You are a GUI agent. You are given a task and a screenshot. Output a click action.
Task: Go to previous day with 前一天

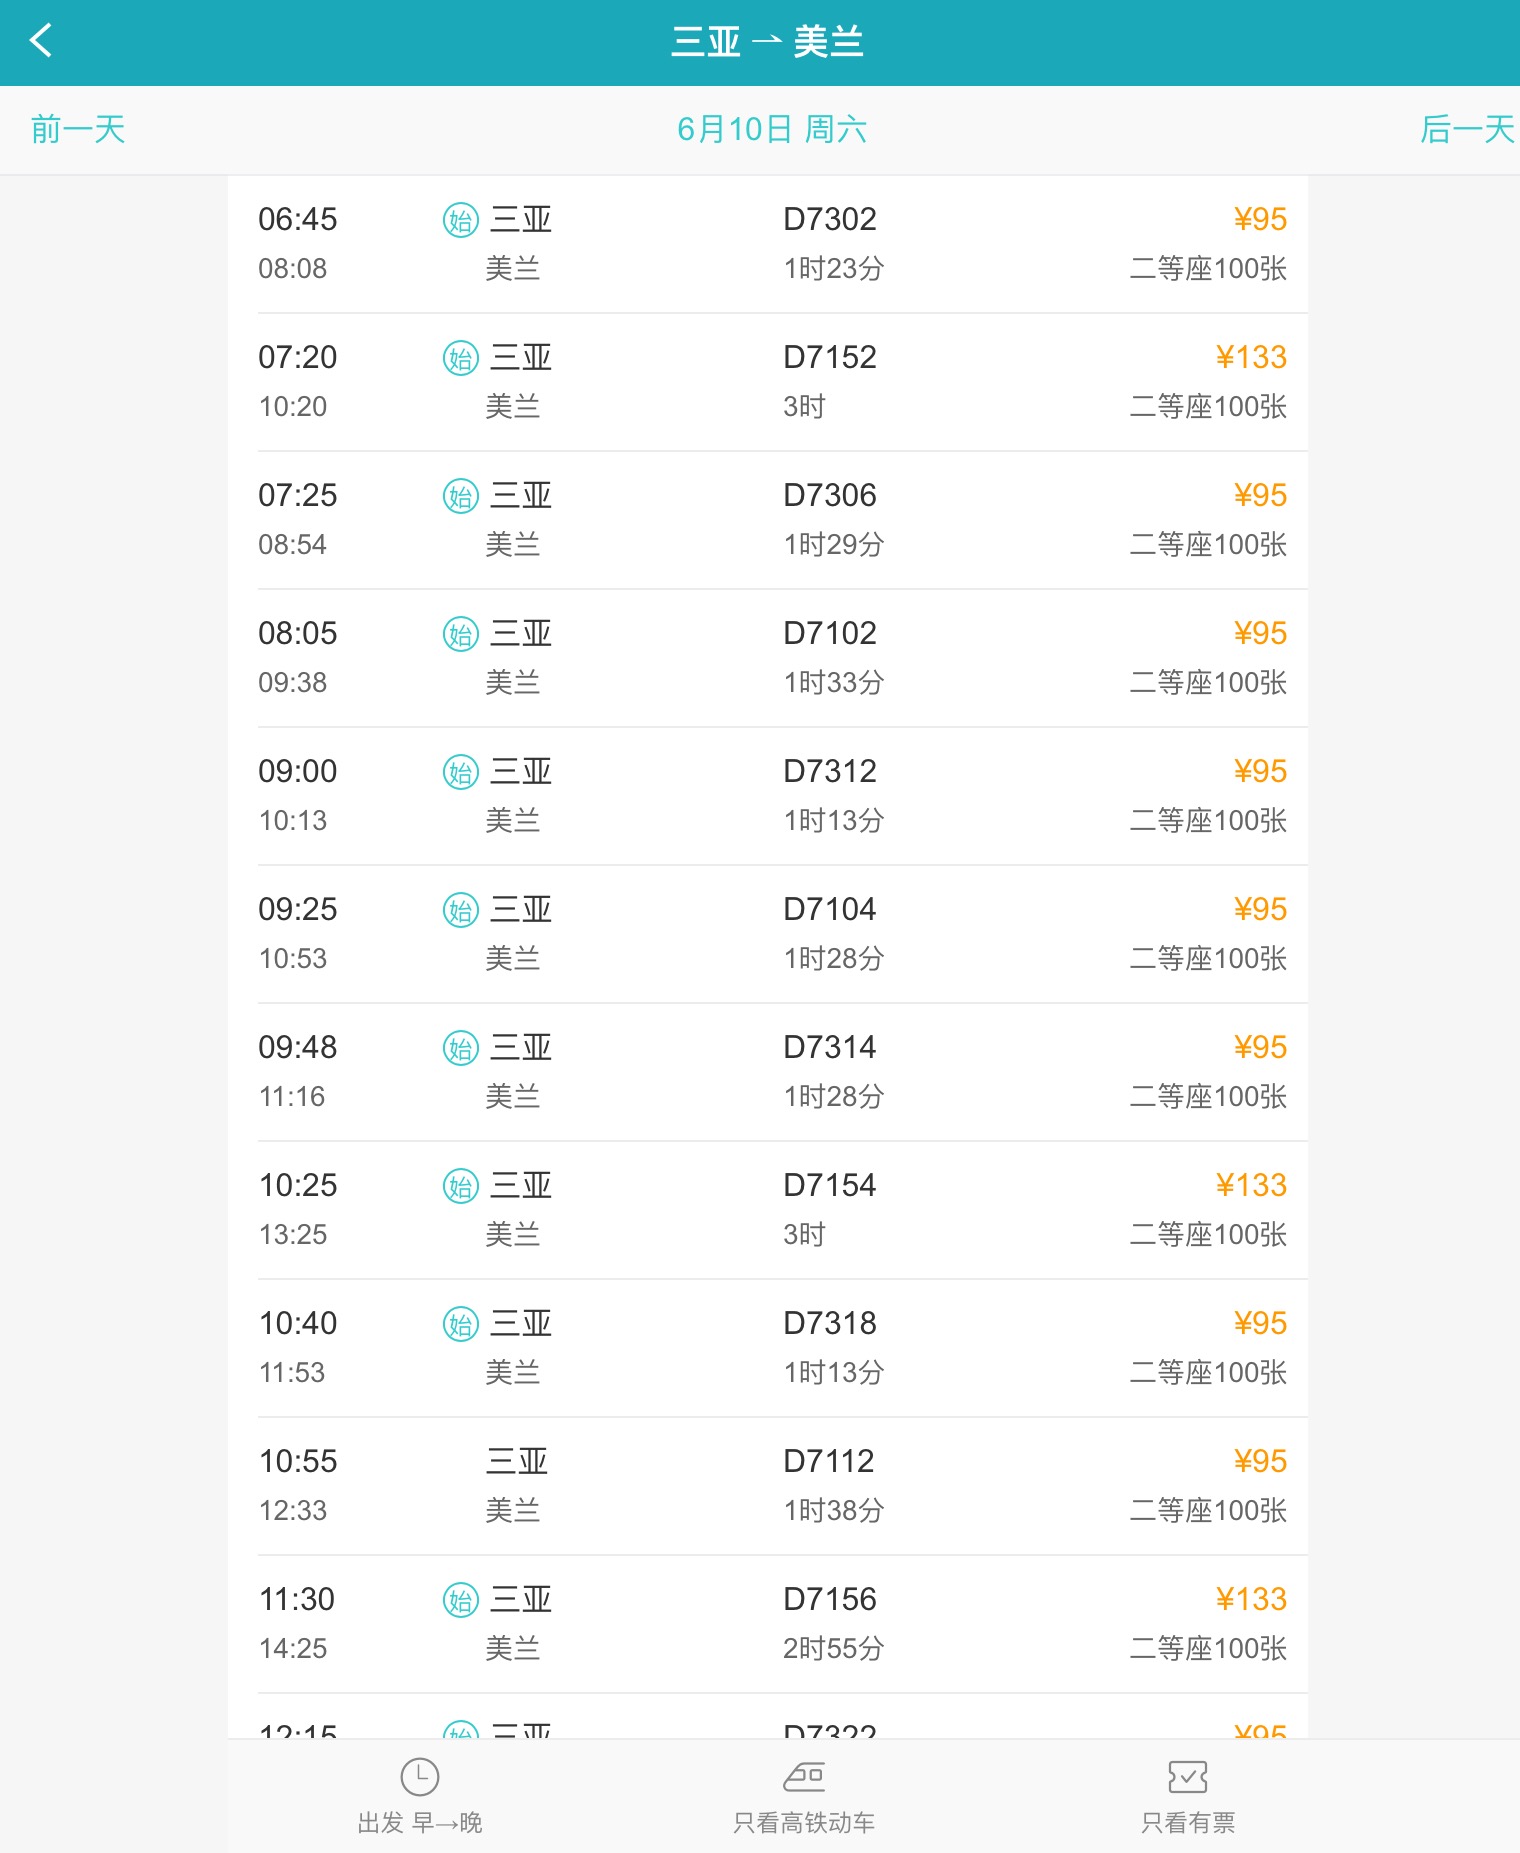pyautogui.click(x=78, y=130)
